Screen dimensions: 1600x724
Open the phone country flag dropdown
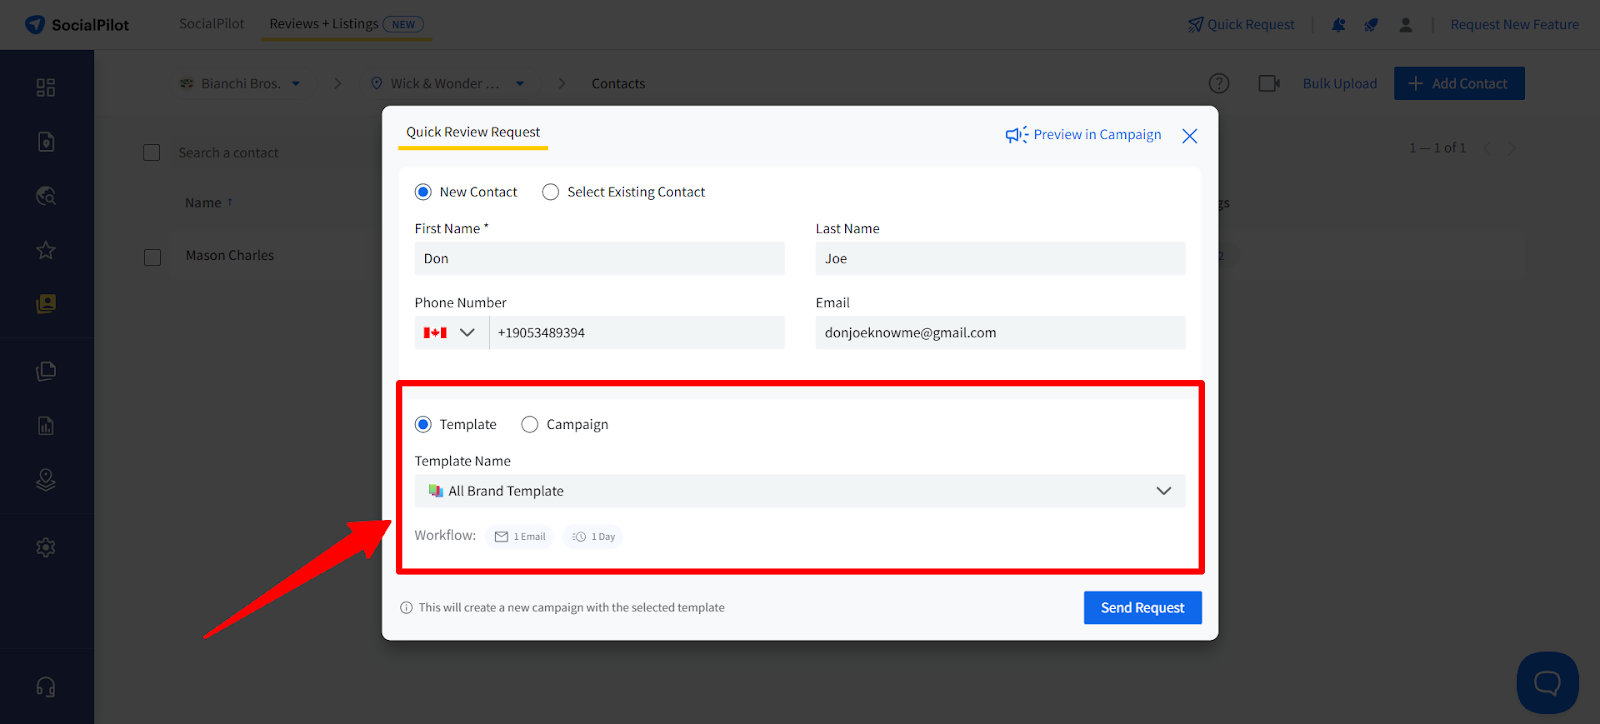point(451,333)
